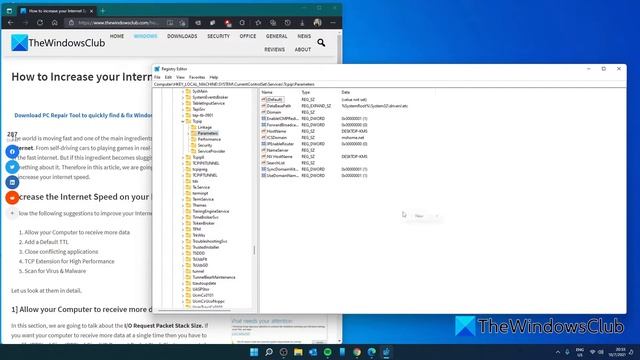Close the Edge article tab

click(x=91, y=11)
